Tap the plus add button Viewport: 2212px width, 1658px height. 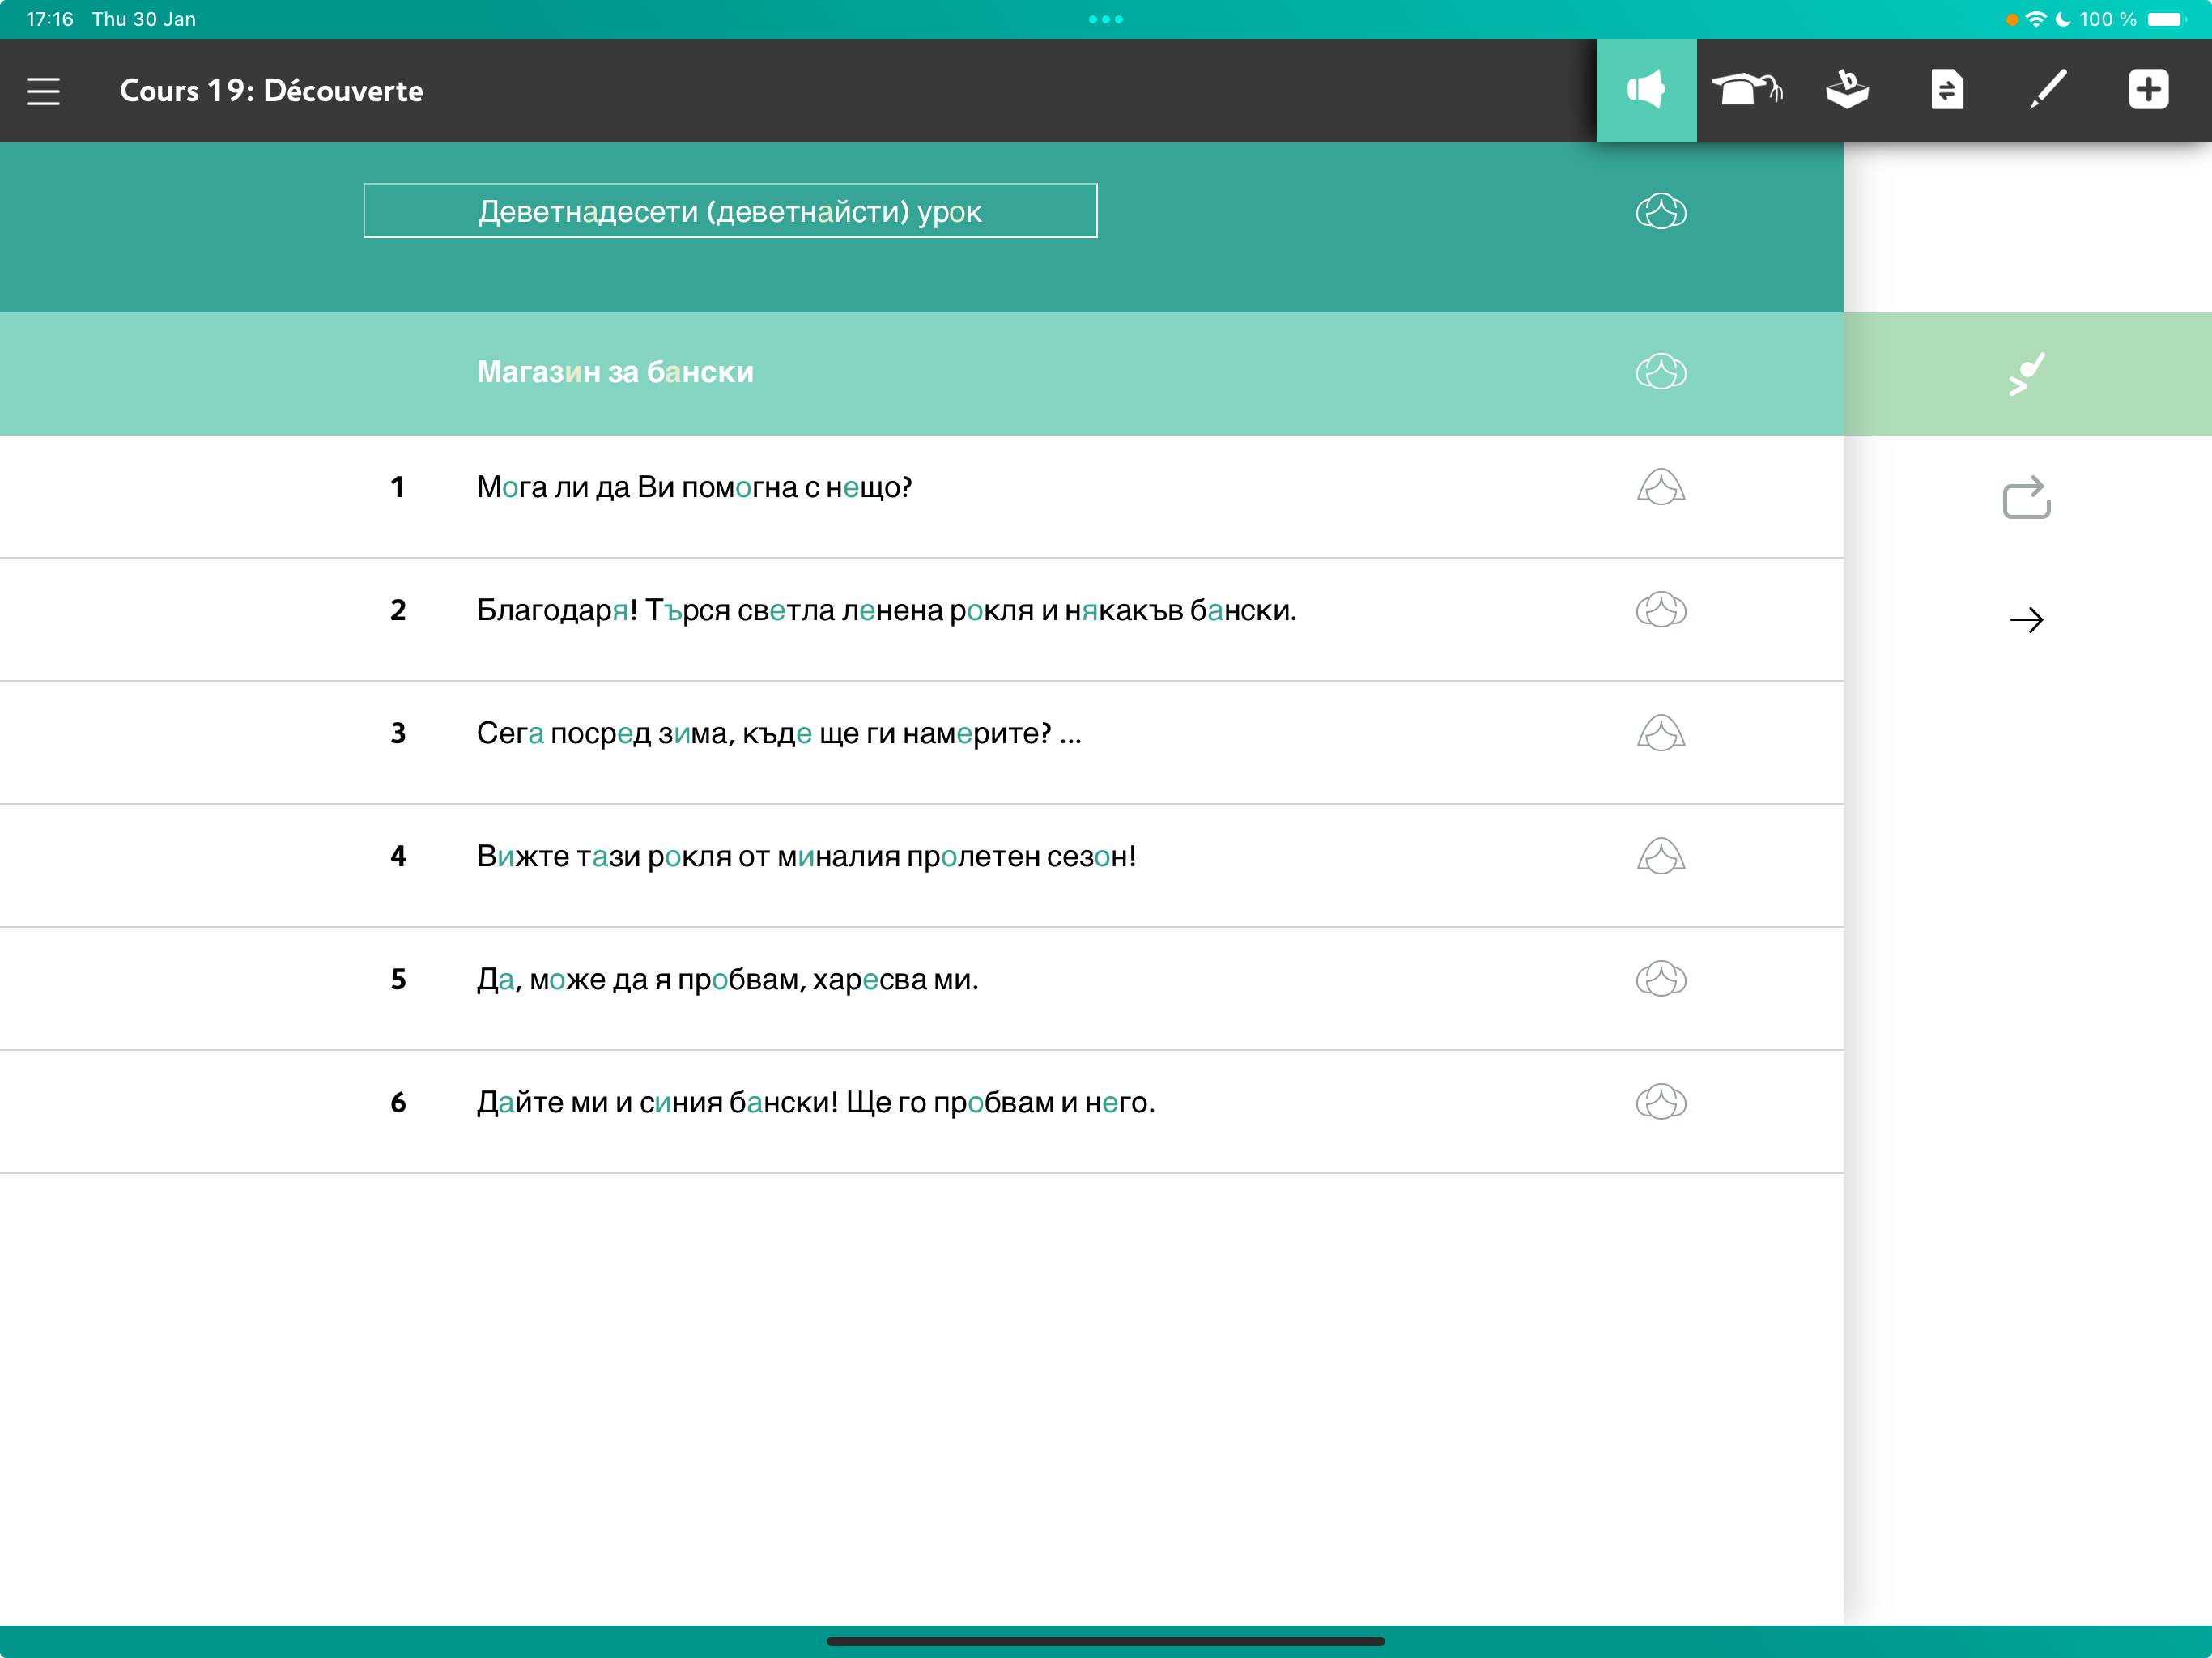point(2148,90)
